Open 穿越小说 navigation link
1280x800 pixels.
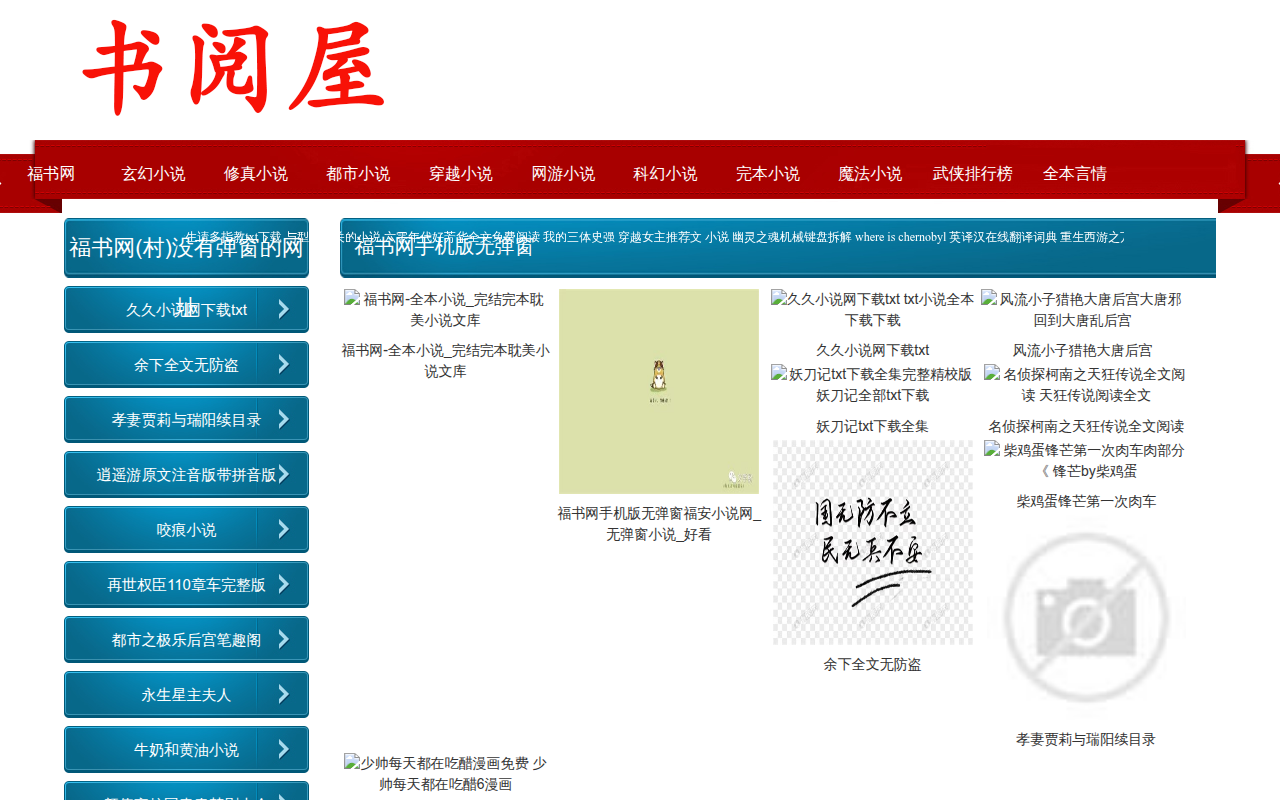[x=461, y=174]
